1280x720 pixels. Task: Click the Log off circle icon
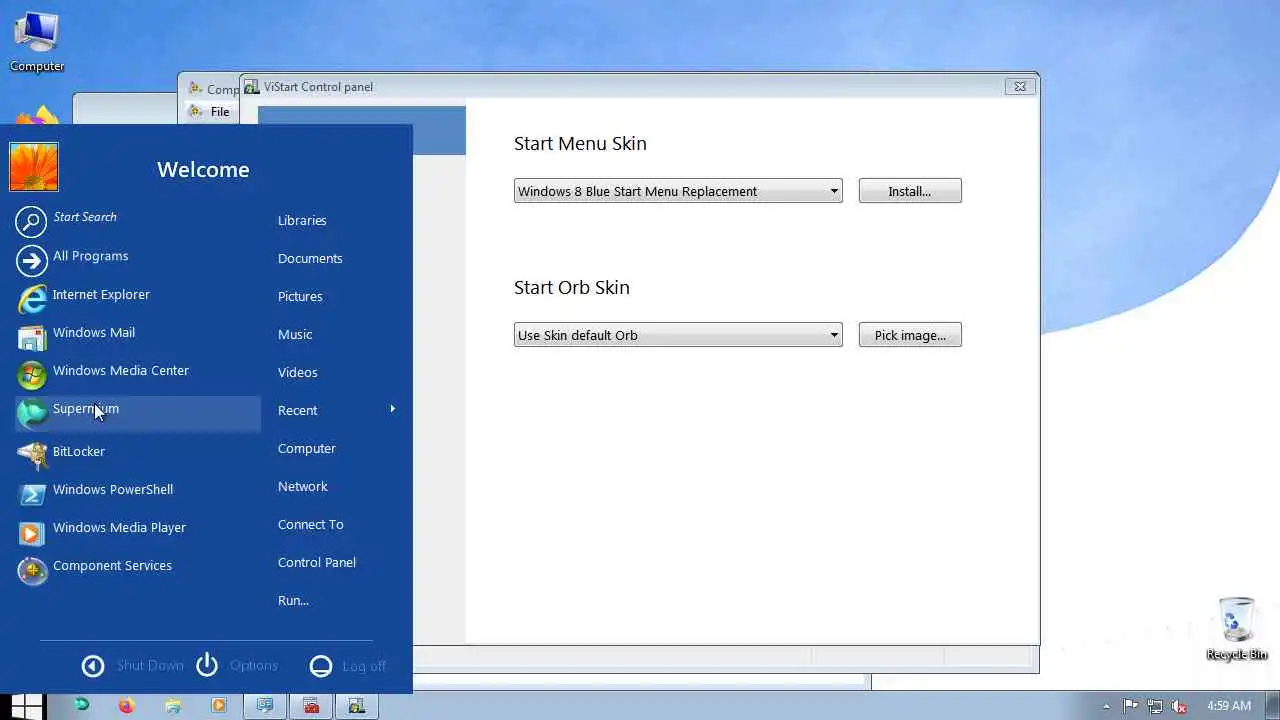321,666
